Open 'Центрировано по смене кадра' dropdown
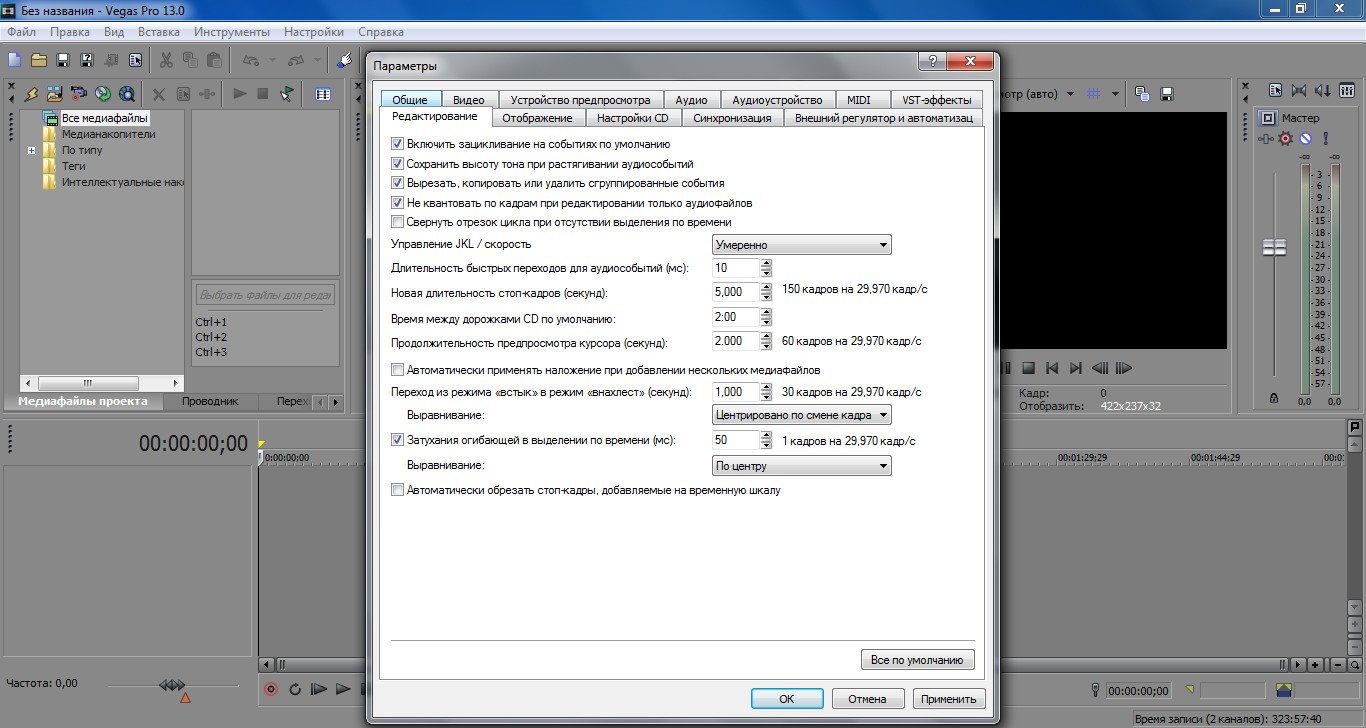 [x=801, y=415]
